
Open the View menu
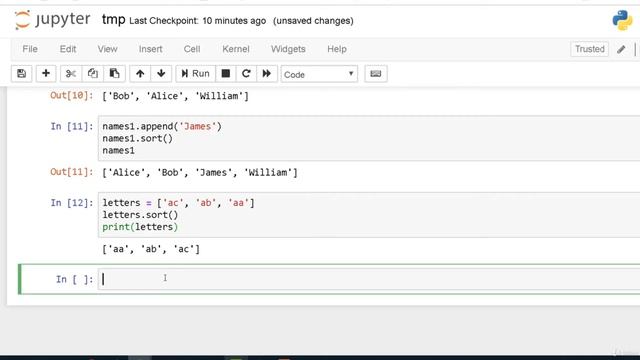click(x=107, y=49)
